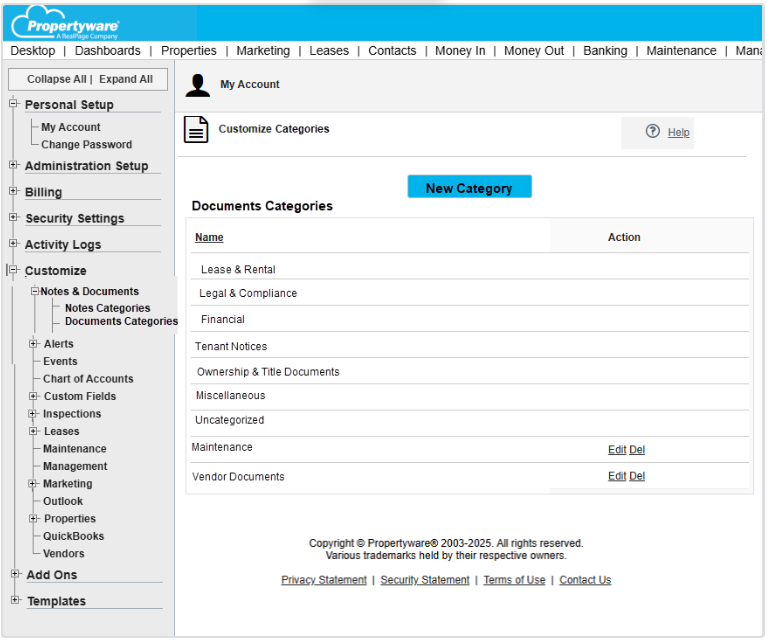Click Collapse All in the sidebar
The image size is (767, 640).
click(x=57, y=79)
